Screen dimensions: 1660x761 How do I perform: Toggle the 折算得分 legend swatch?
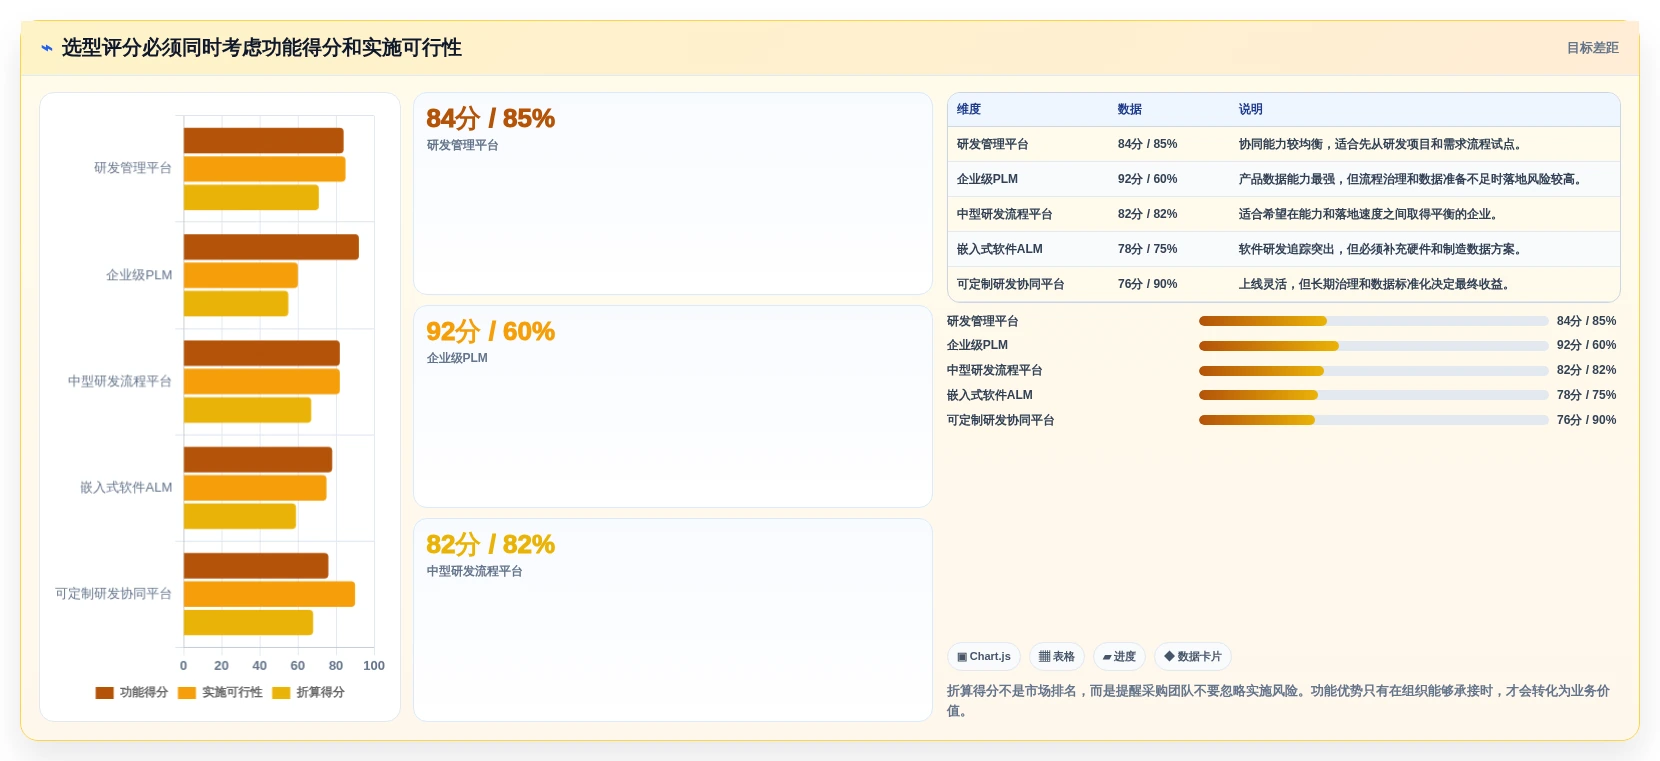[x=281, y=693]
